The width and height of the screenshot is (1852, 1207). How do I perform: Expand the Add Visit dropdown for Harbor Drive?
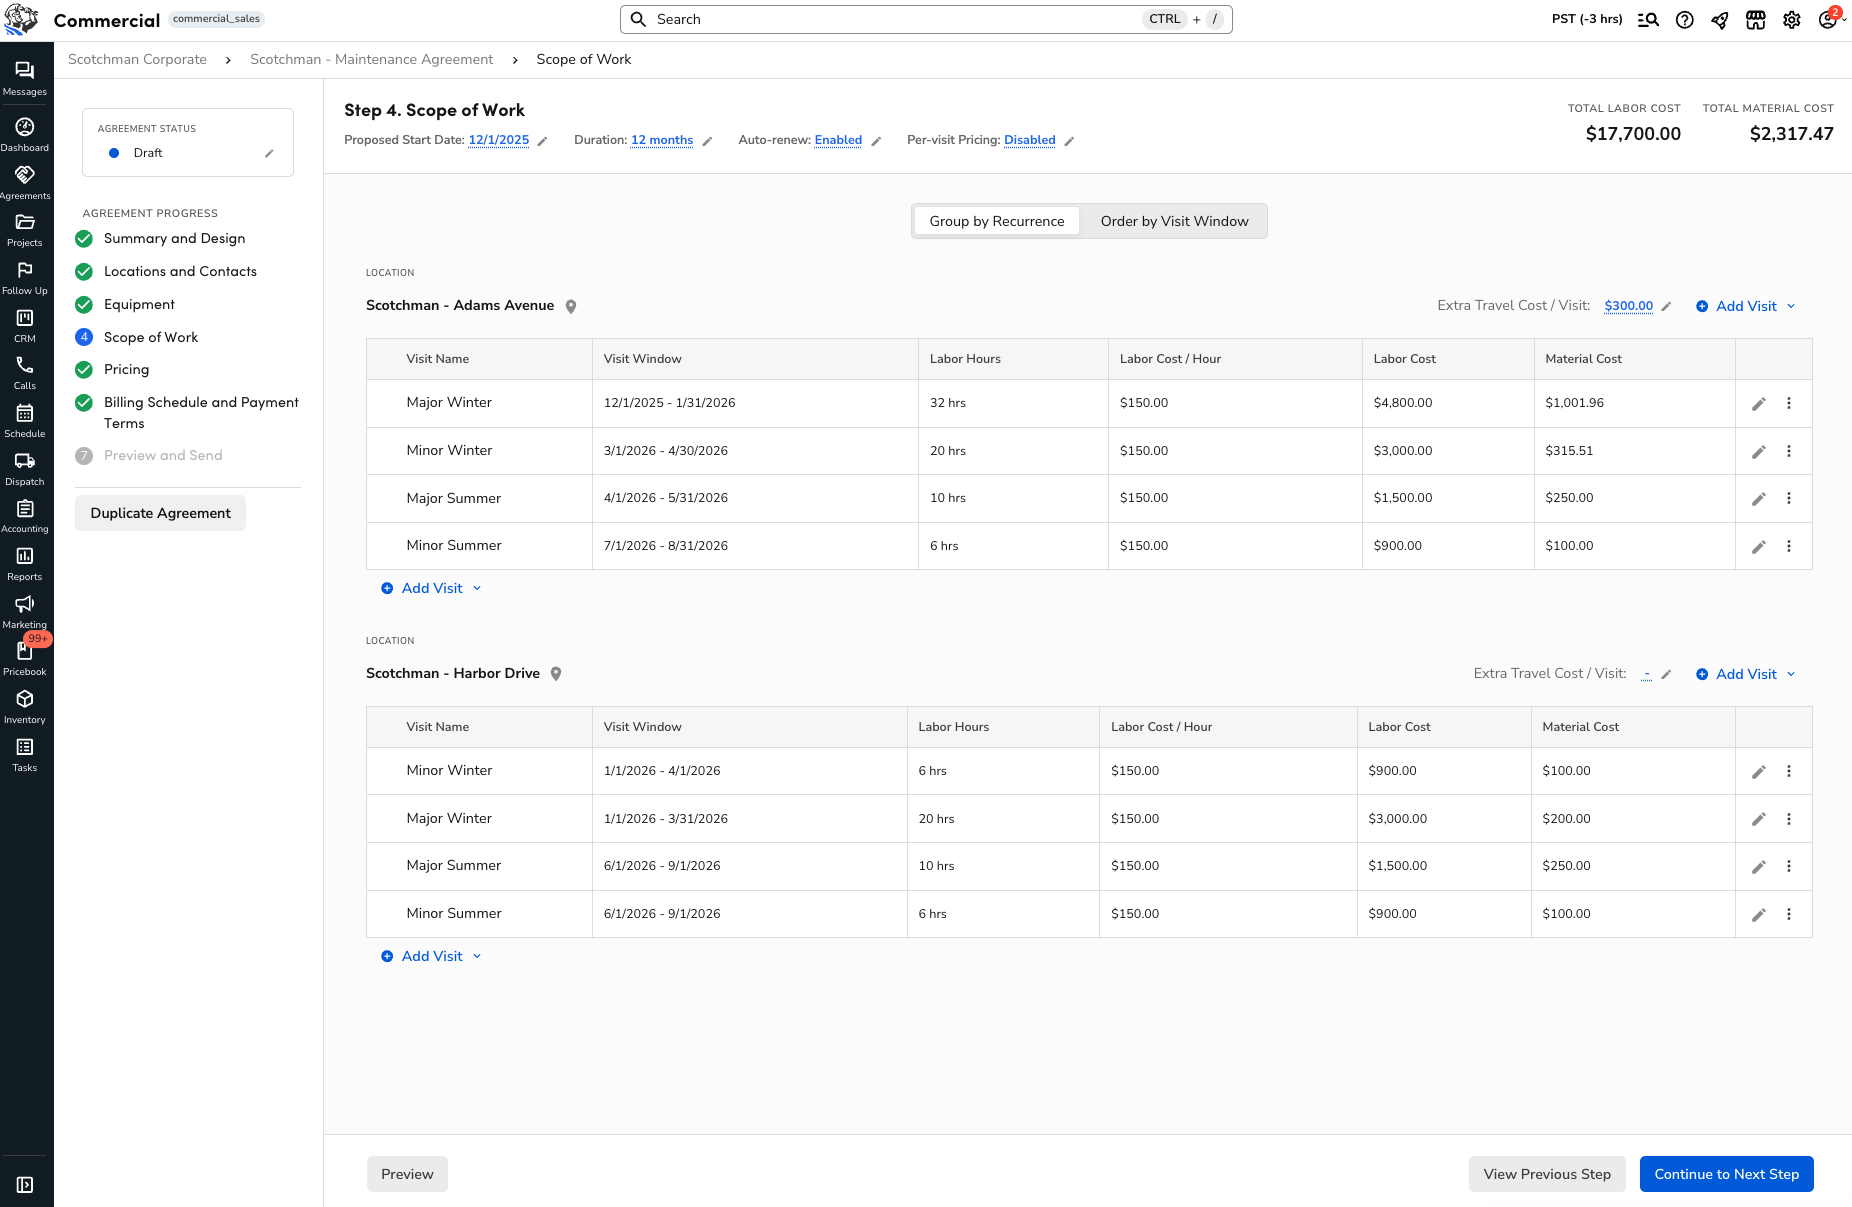(x=1791, y=674)
